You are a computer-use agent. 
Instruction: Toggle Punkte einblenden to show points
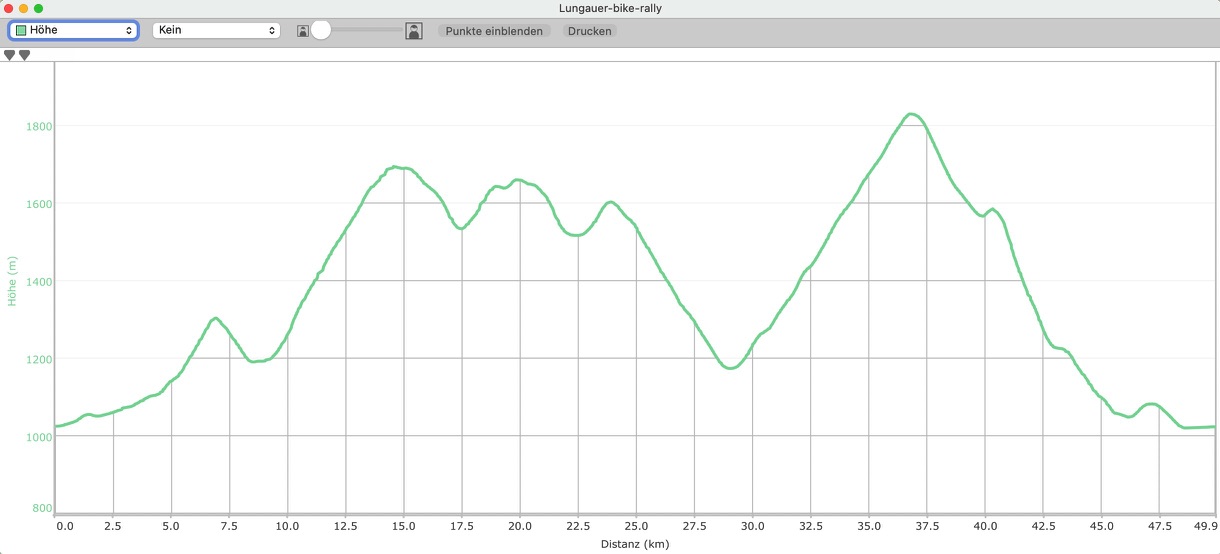click(x=494, y=31)
